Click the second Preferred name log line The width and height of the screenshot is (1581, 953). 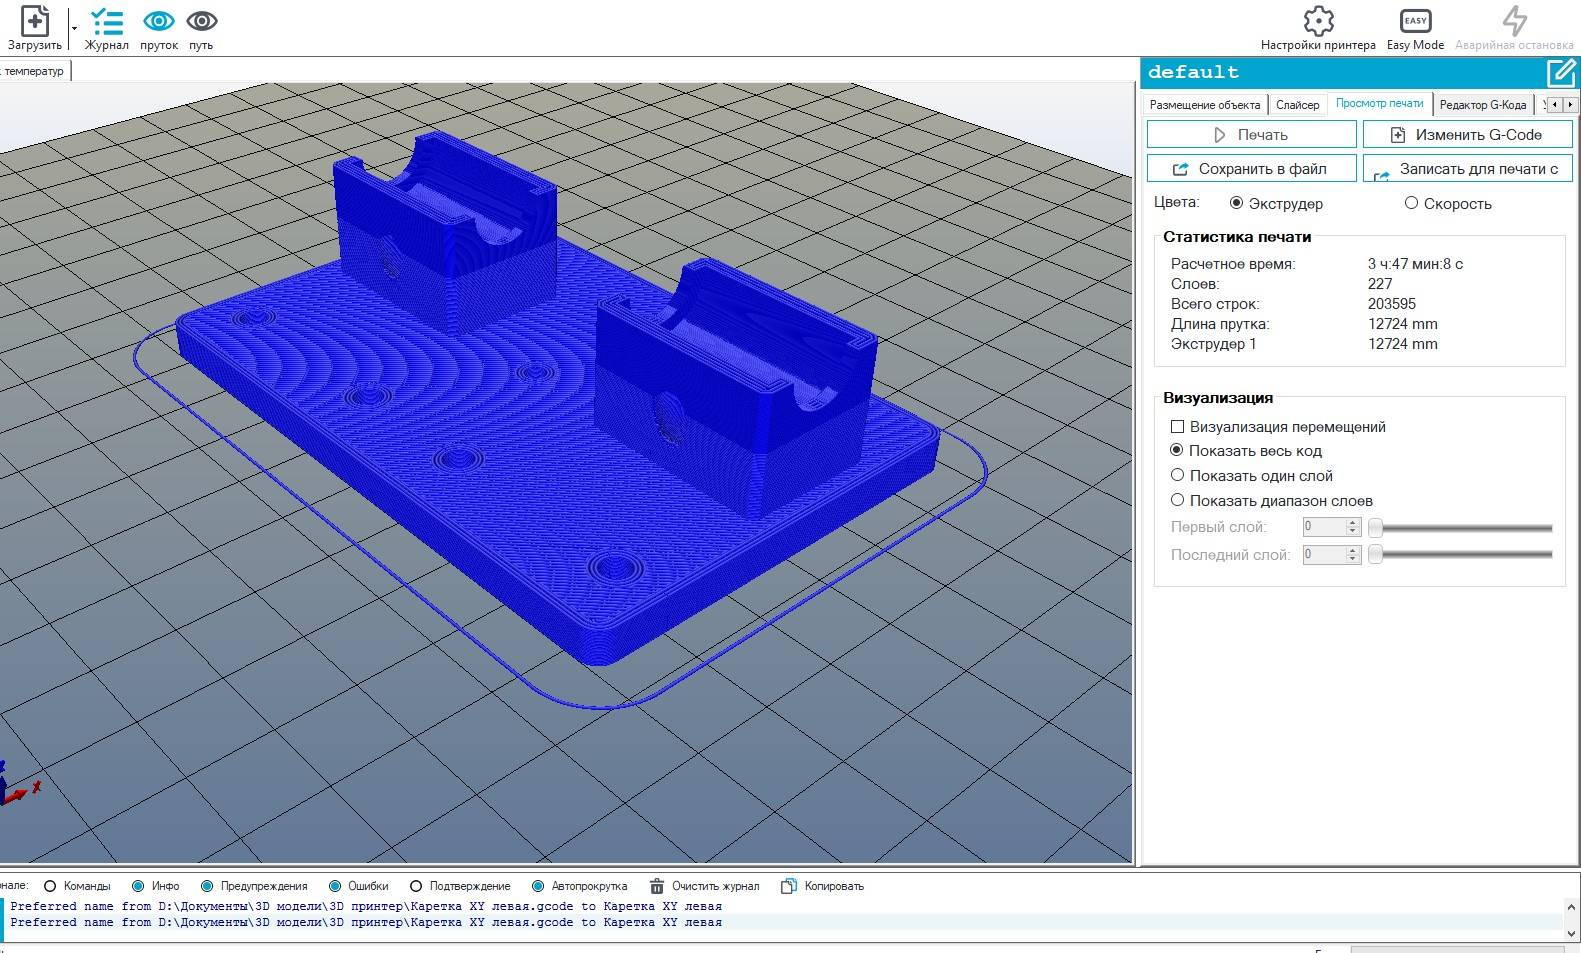click(x=366, y=922)
